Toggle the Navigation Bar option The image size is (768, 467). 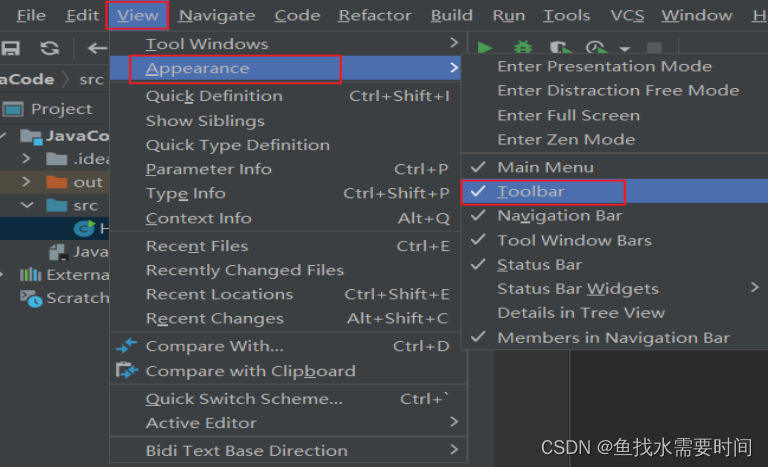tap(615, 216)
